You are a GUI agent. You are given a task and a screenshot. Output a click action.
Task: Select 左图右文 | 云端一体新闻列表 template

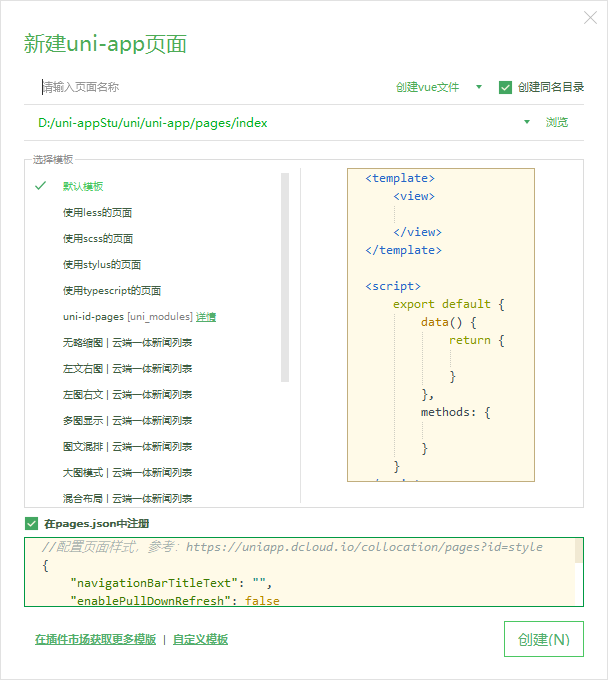tap(127, 395)
